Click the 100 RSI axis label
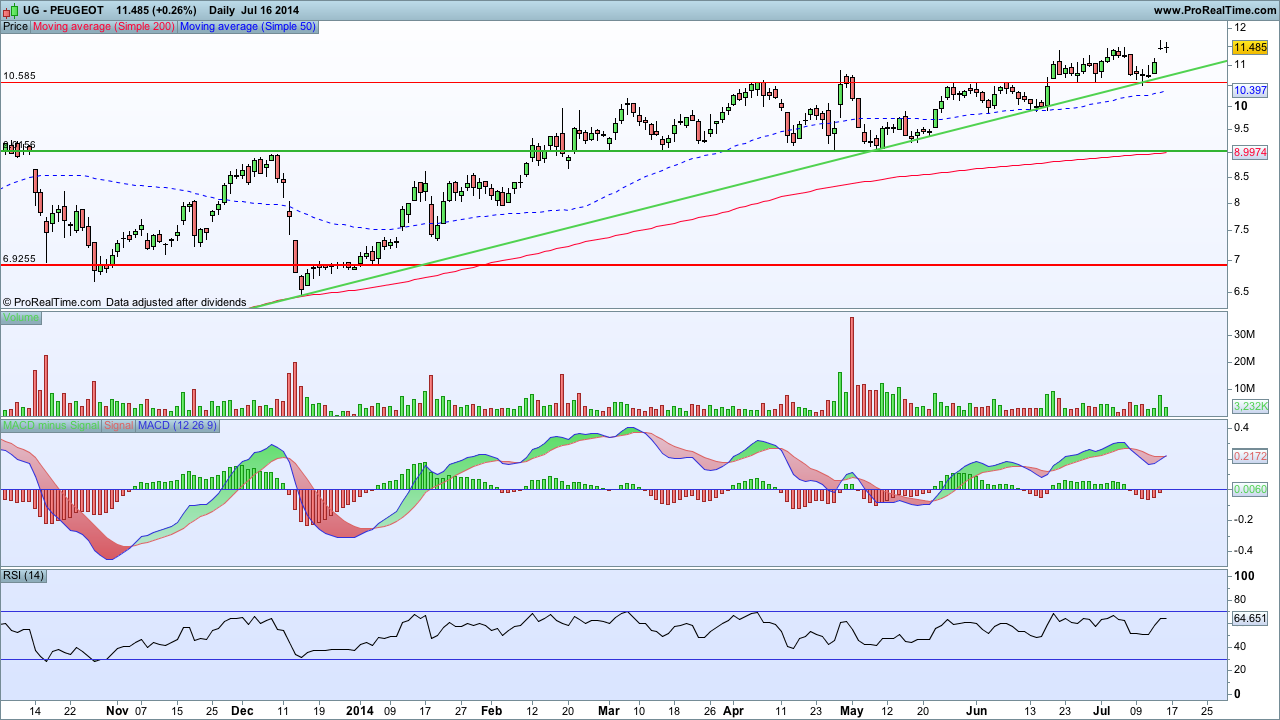The width and height of the screenshot is (1280, 720). pos(1245,577)
